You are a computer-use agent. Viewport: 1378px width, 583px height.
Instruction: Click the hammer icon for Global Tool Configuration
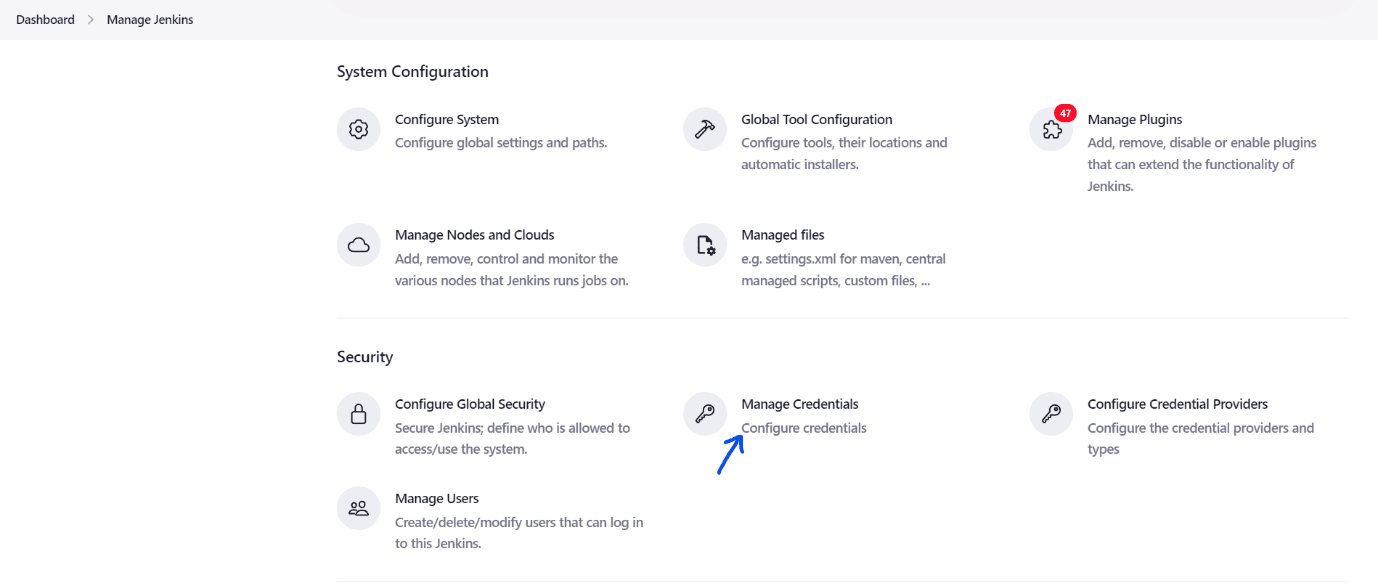click(705, 130)
